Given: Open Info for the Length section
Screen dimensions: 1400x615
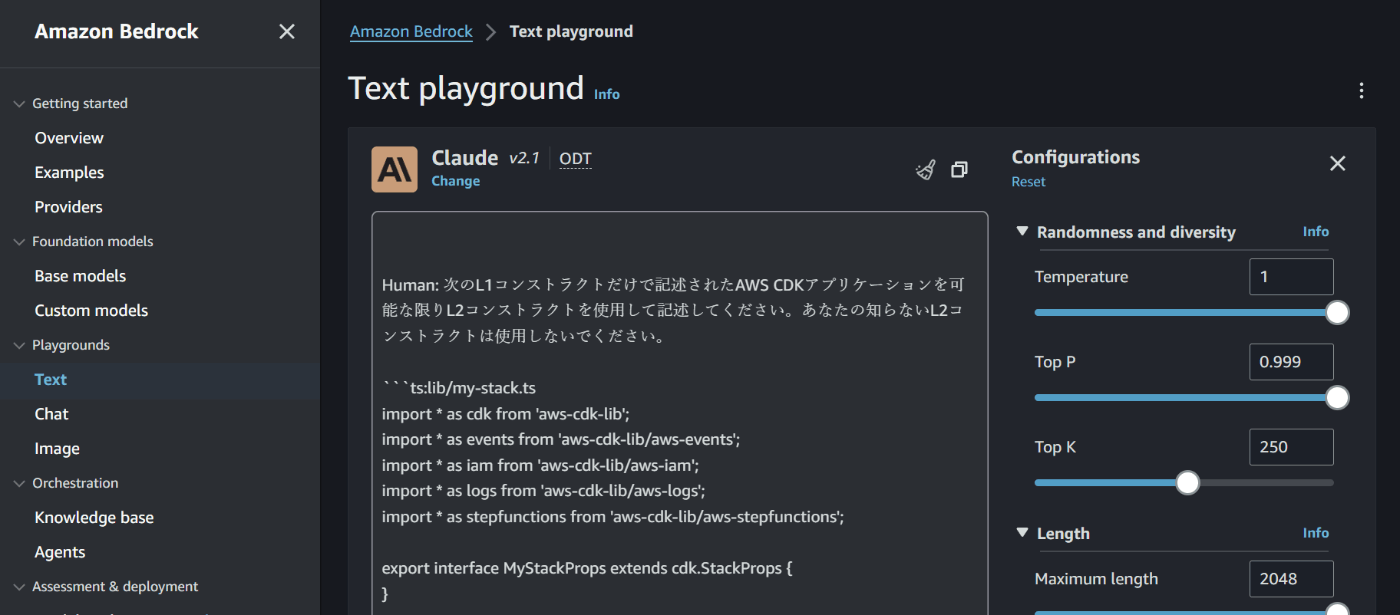Looking at the screenshot, I should [1316, 533].
